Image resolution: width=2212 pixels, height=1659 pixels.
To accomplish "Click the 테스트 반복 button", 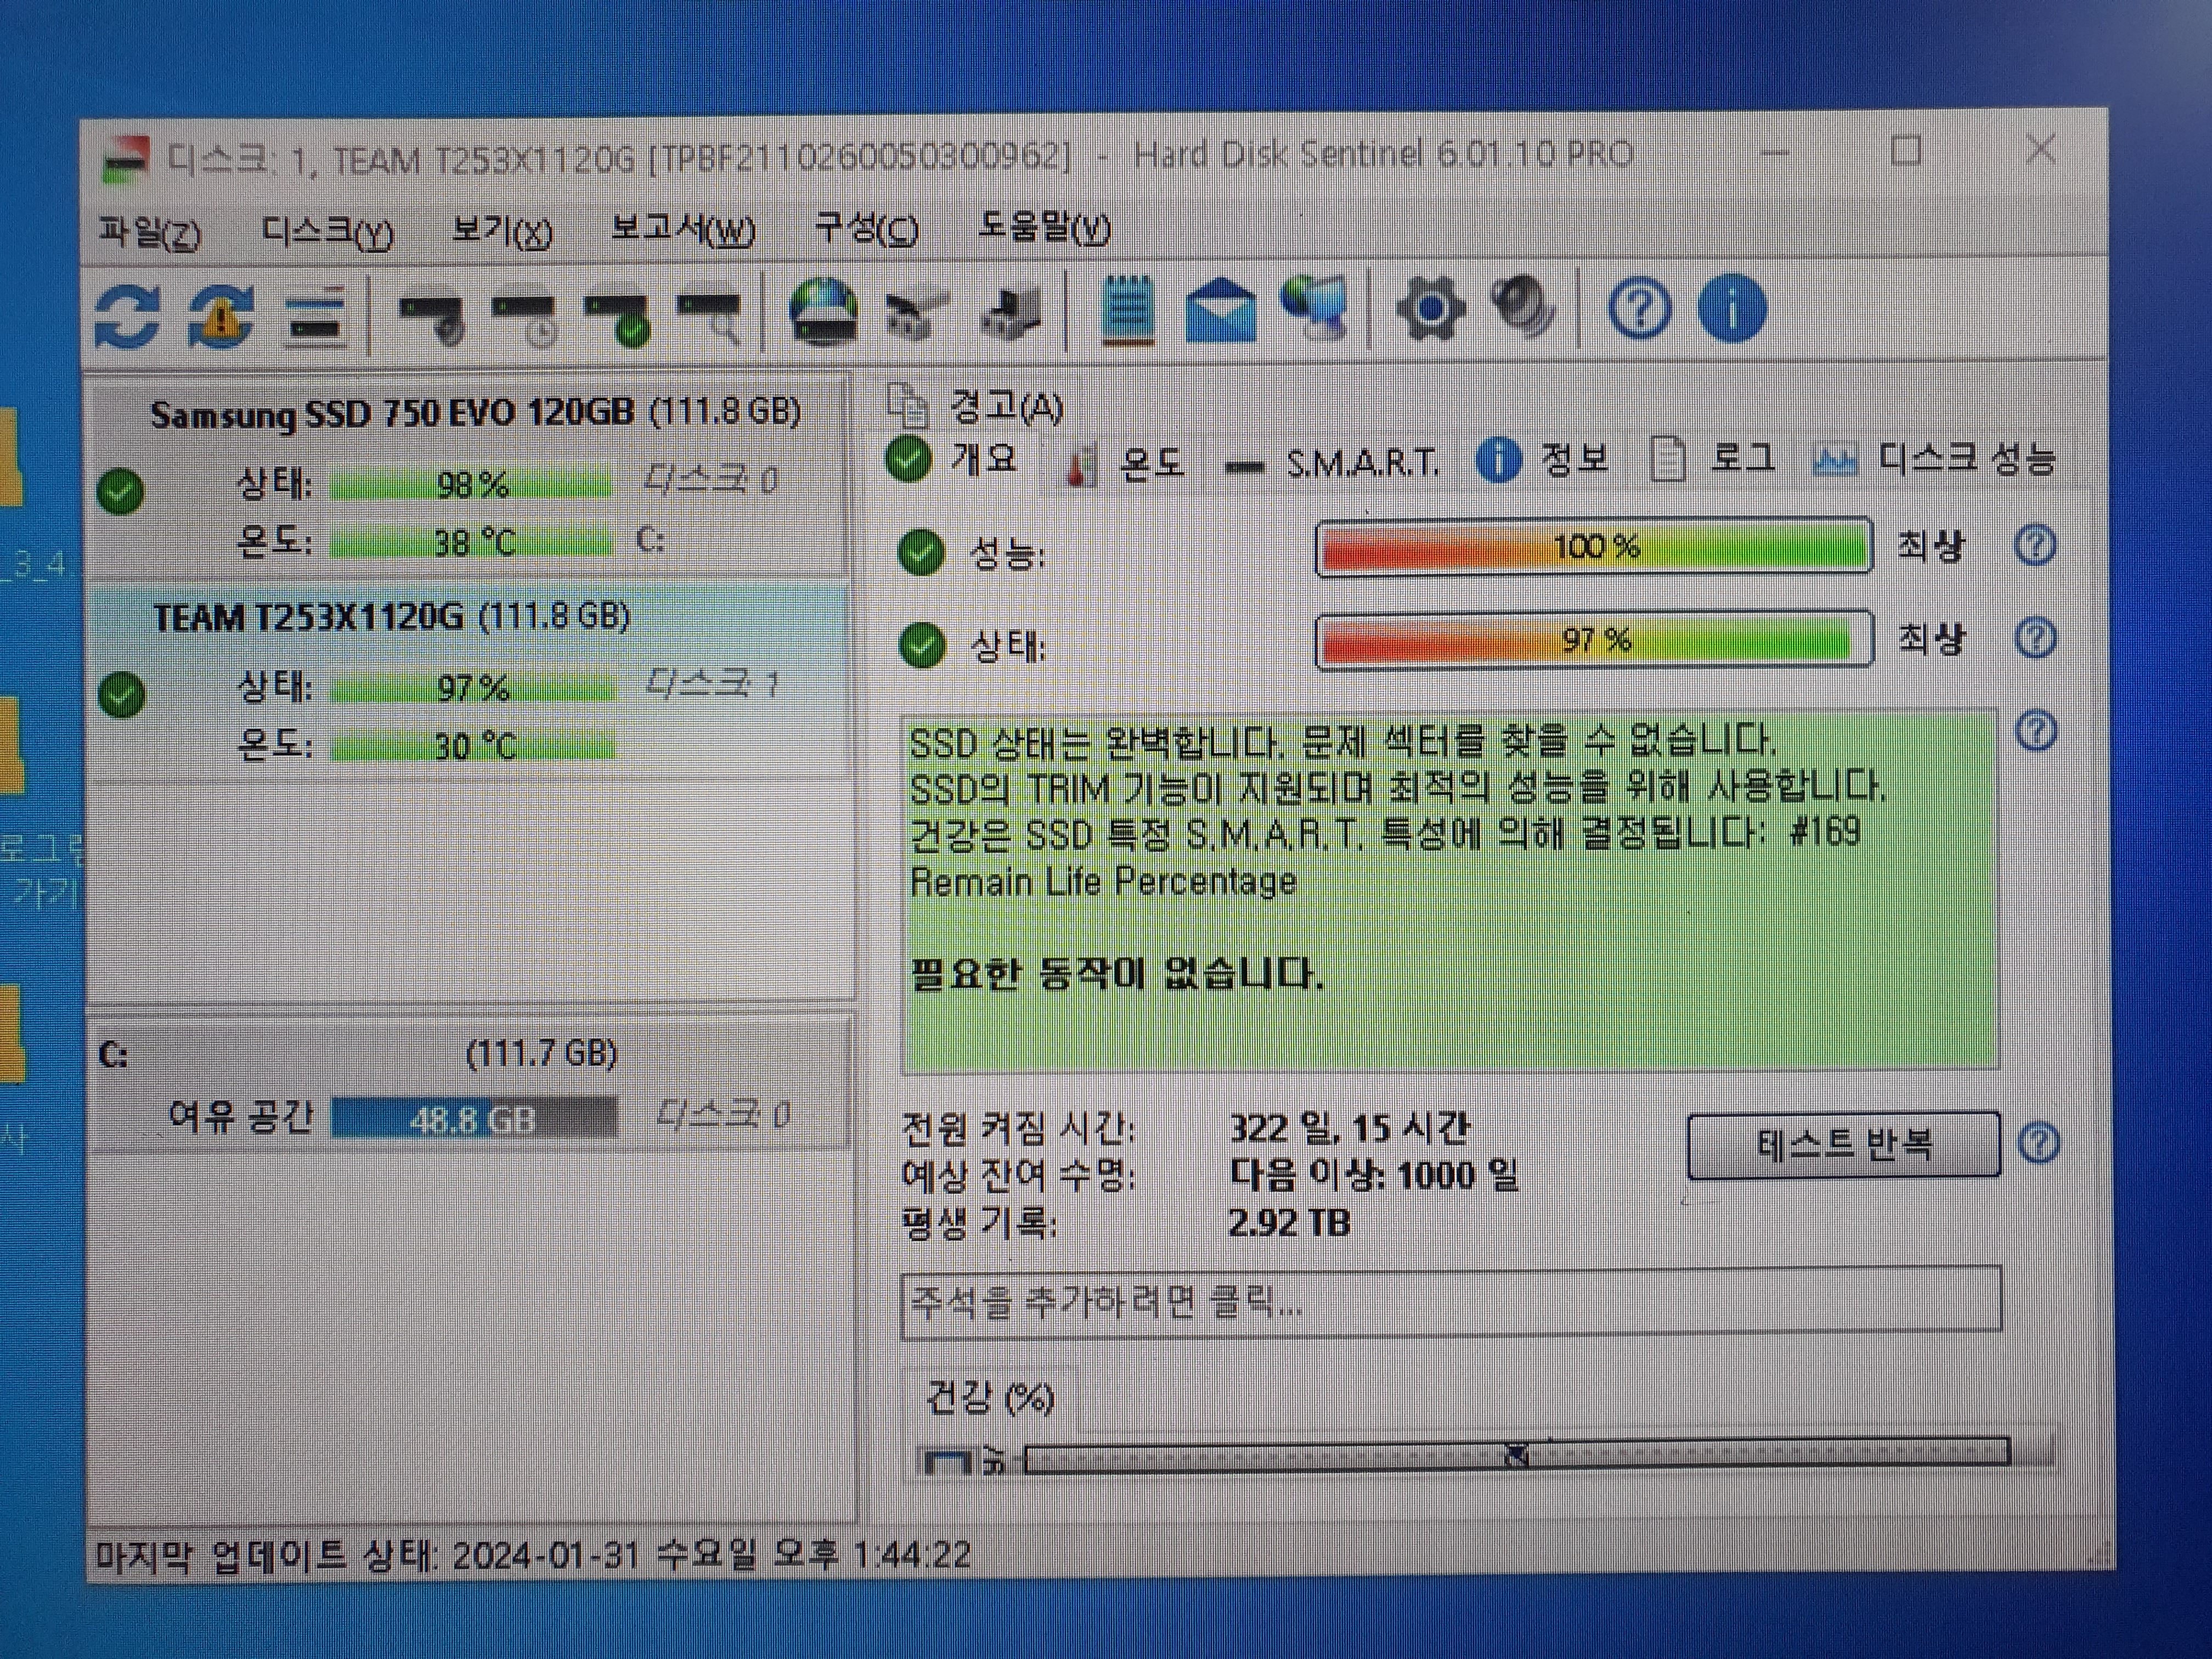I will click(x=1844, y=1144).
